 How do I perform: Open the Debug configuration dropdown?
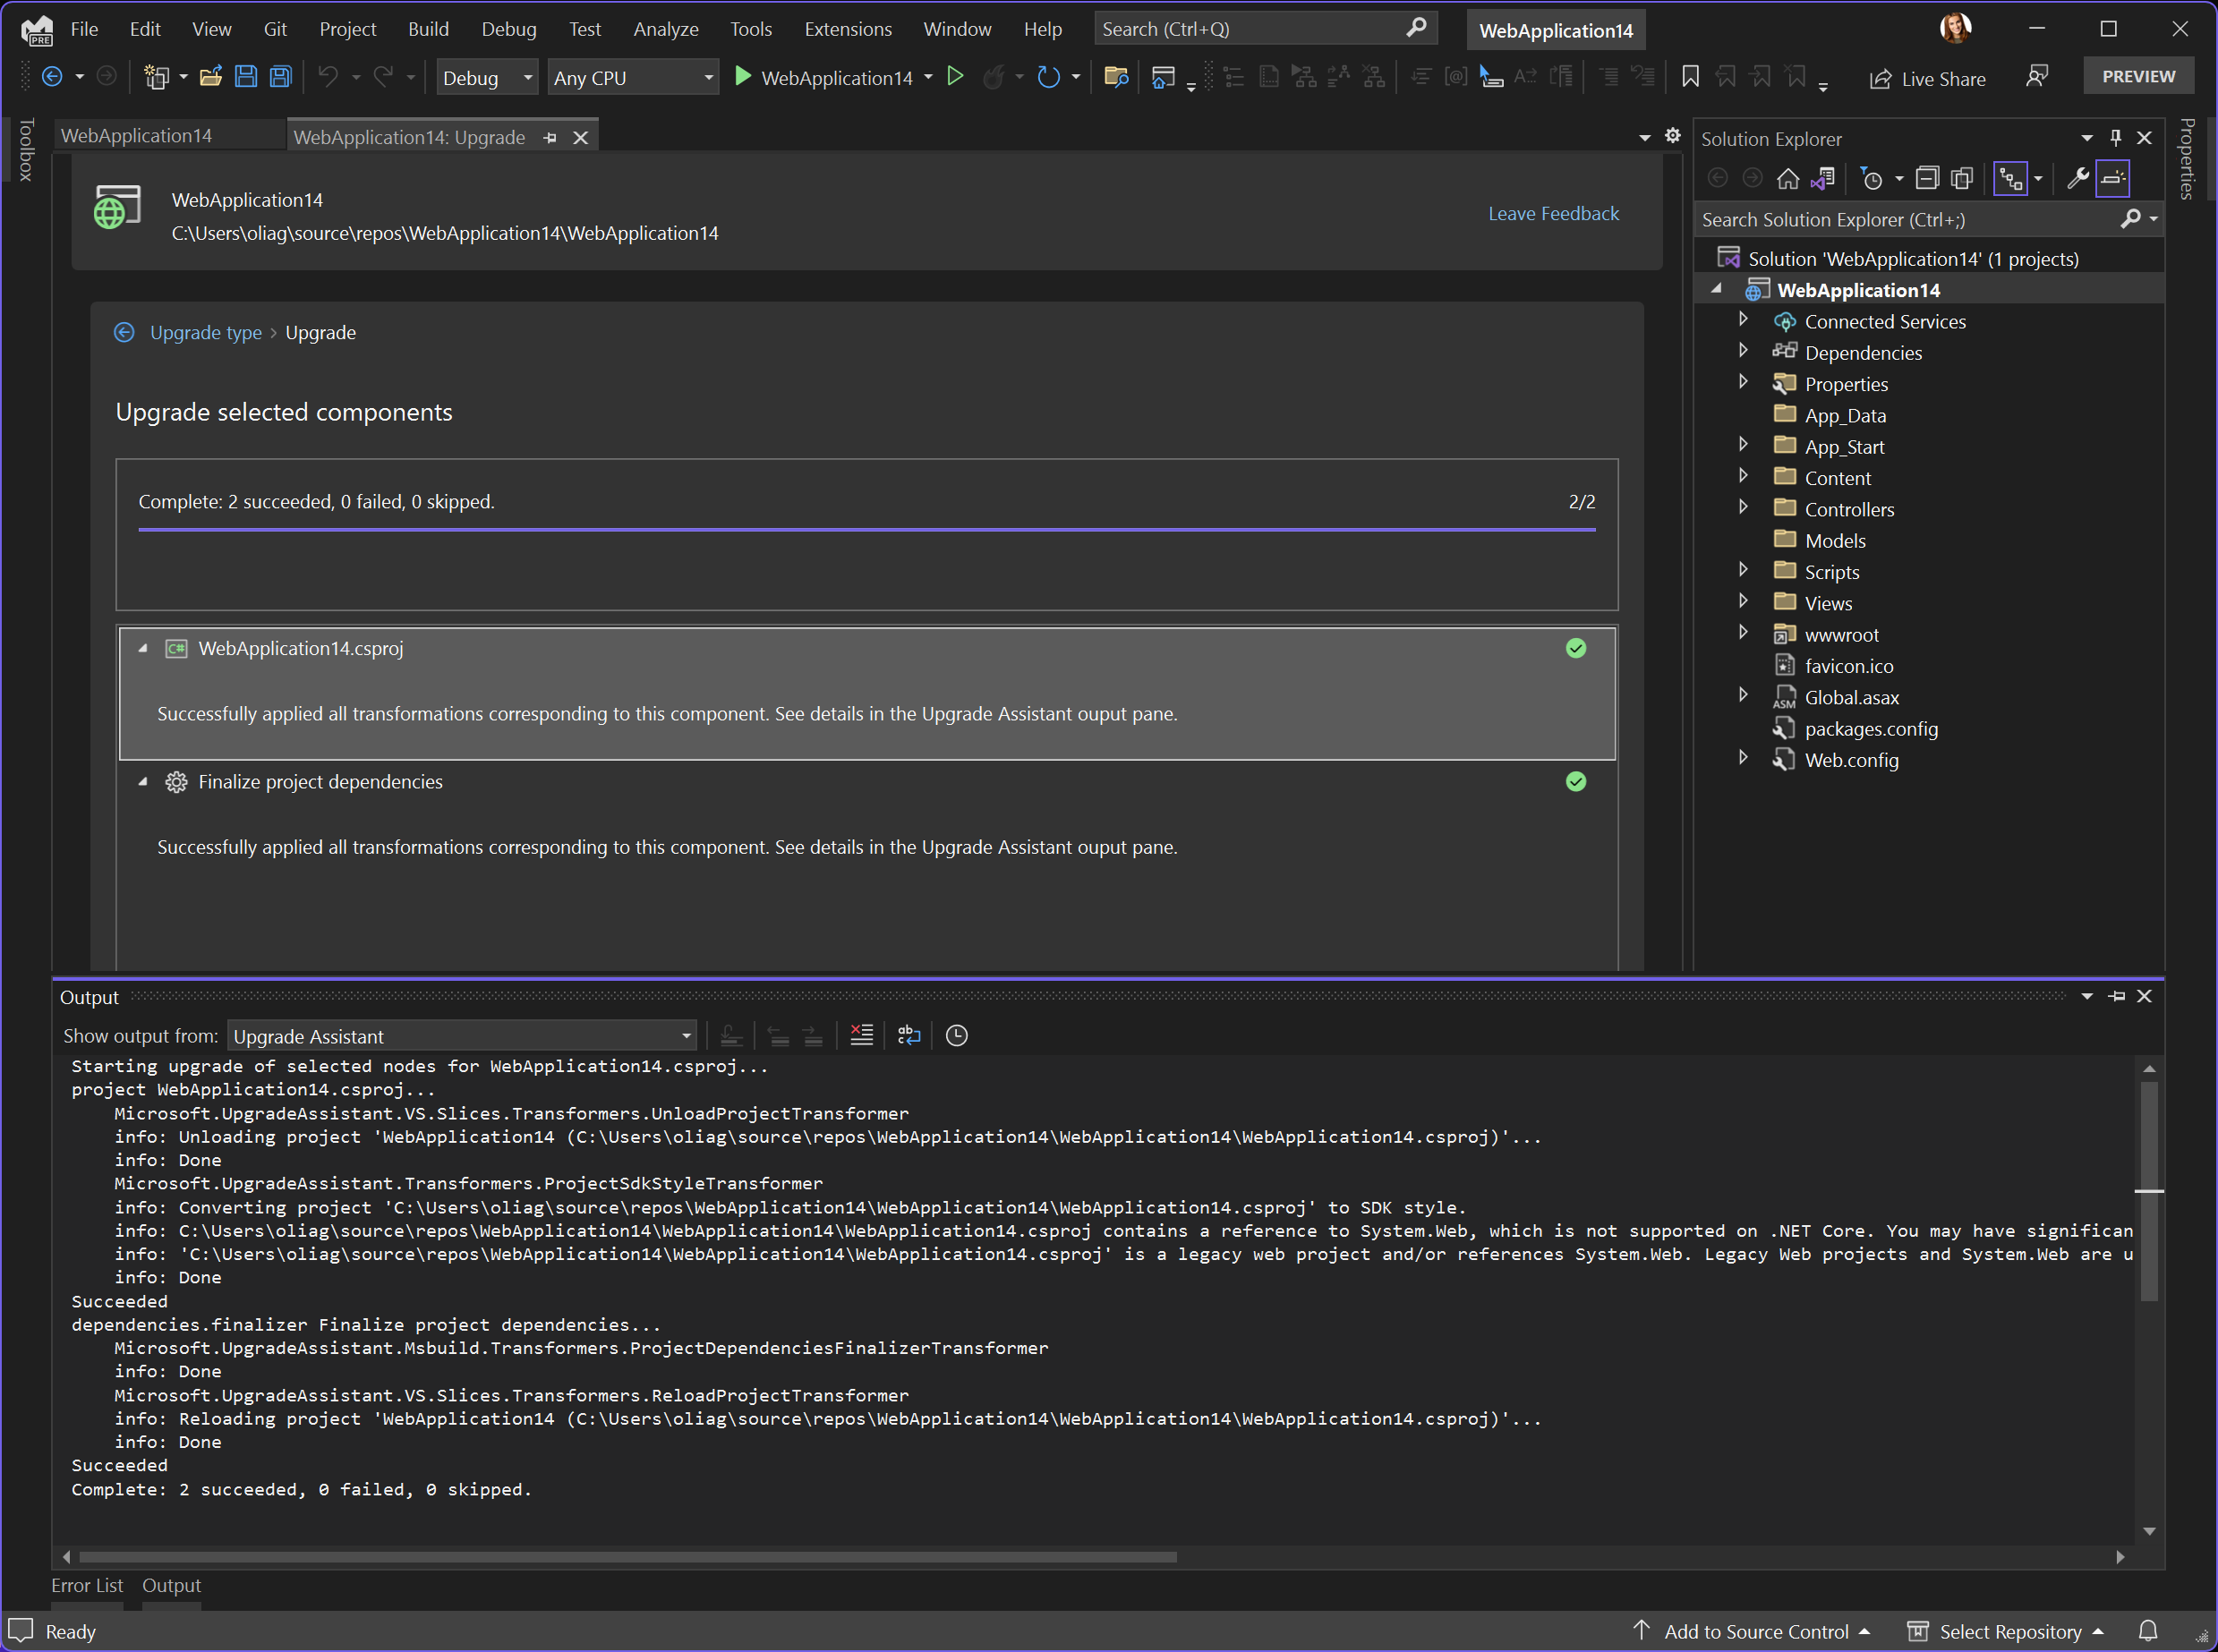point(487,77)
